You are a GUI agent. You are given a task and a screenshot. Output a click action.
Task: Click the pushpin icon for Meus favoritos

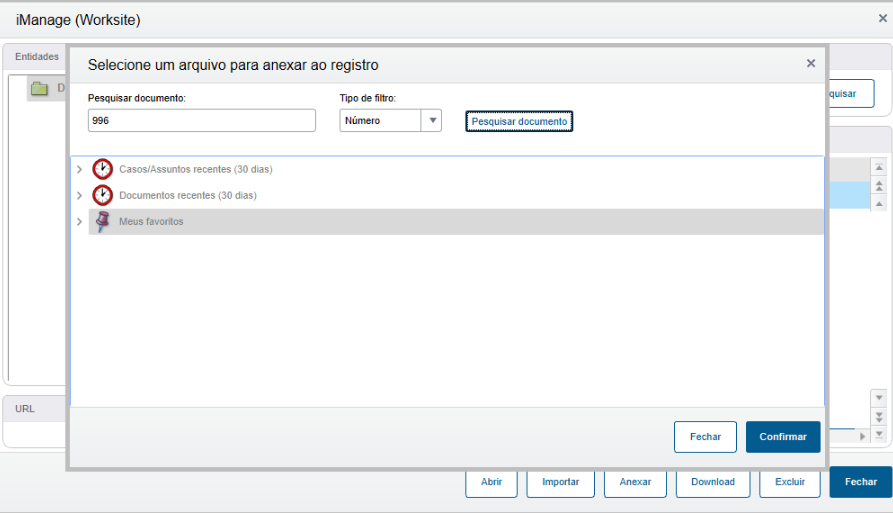(x=102, y=221)
